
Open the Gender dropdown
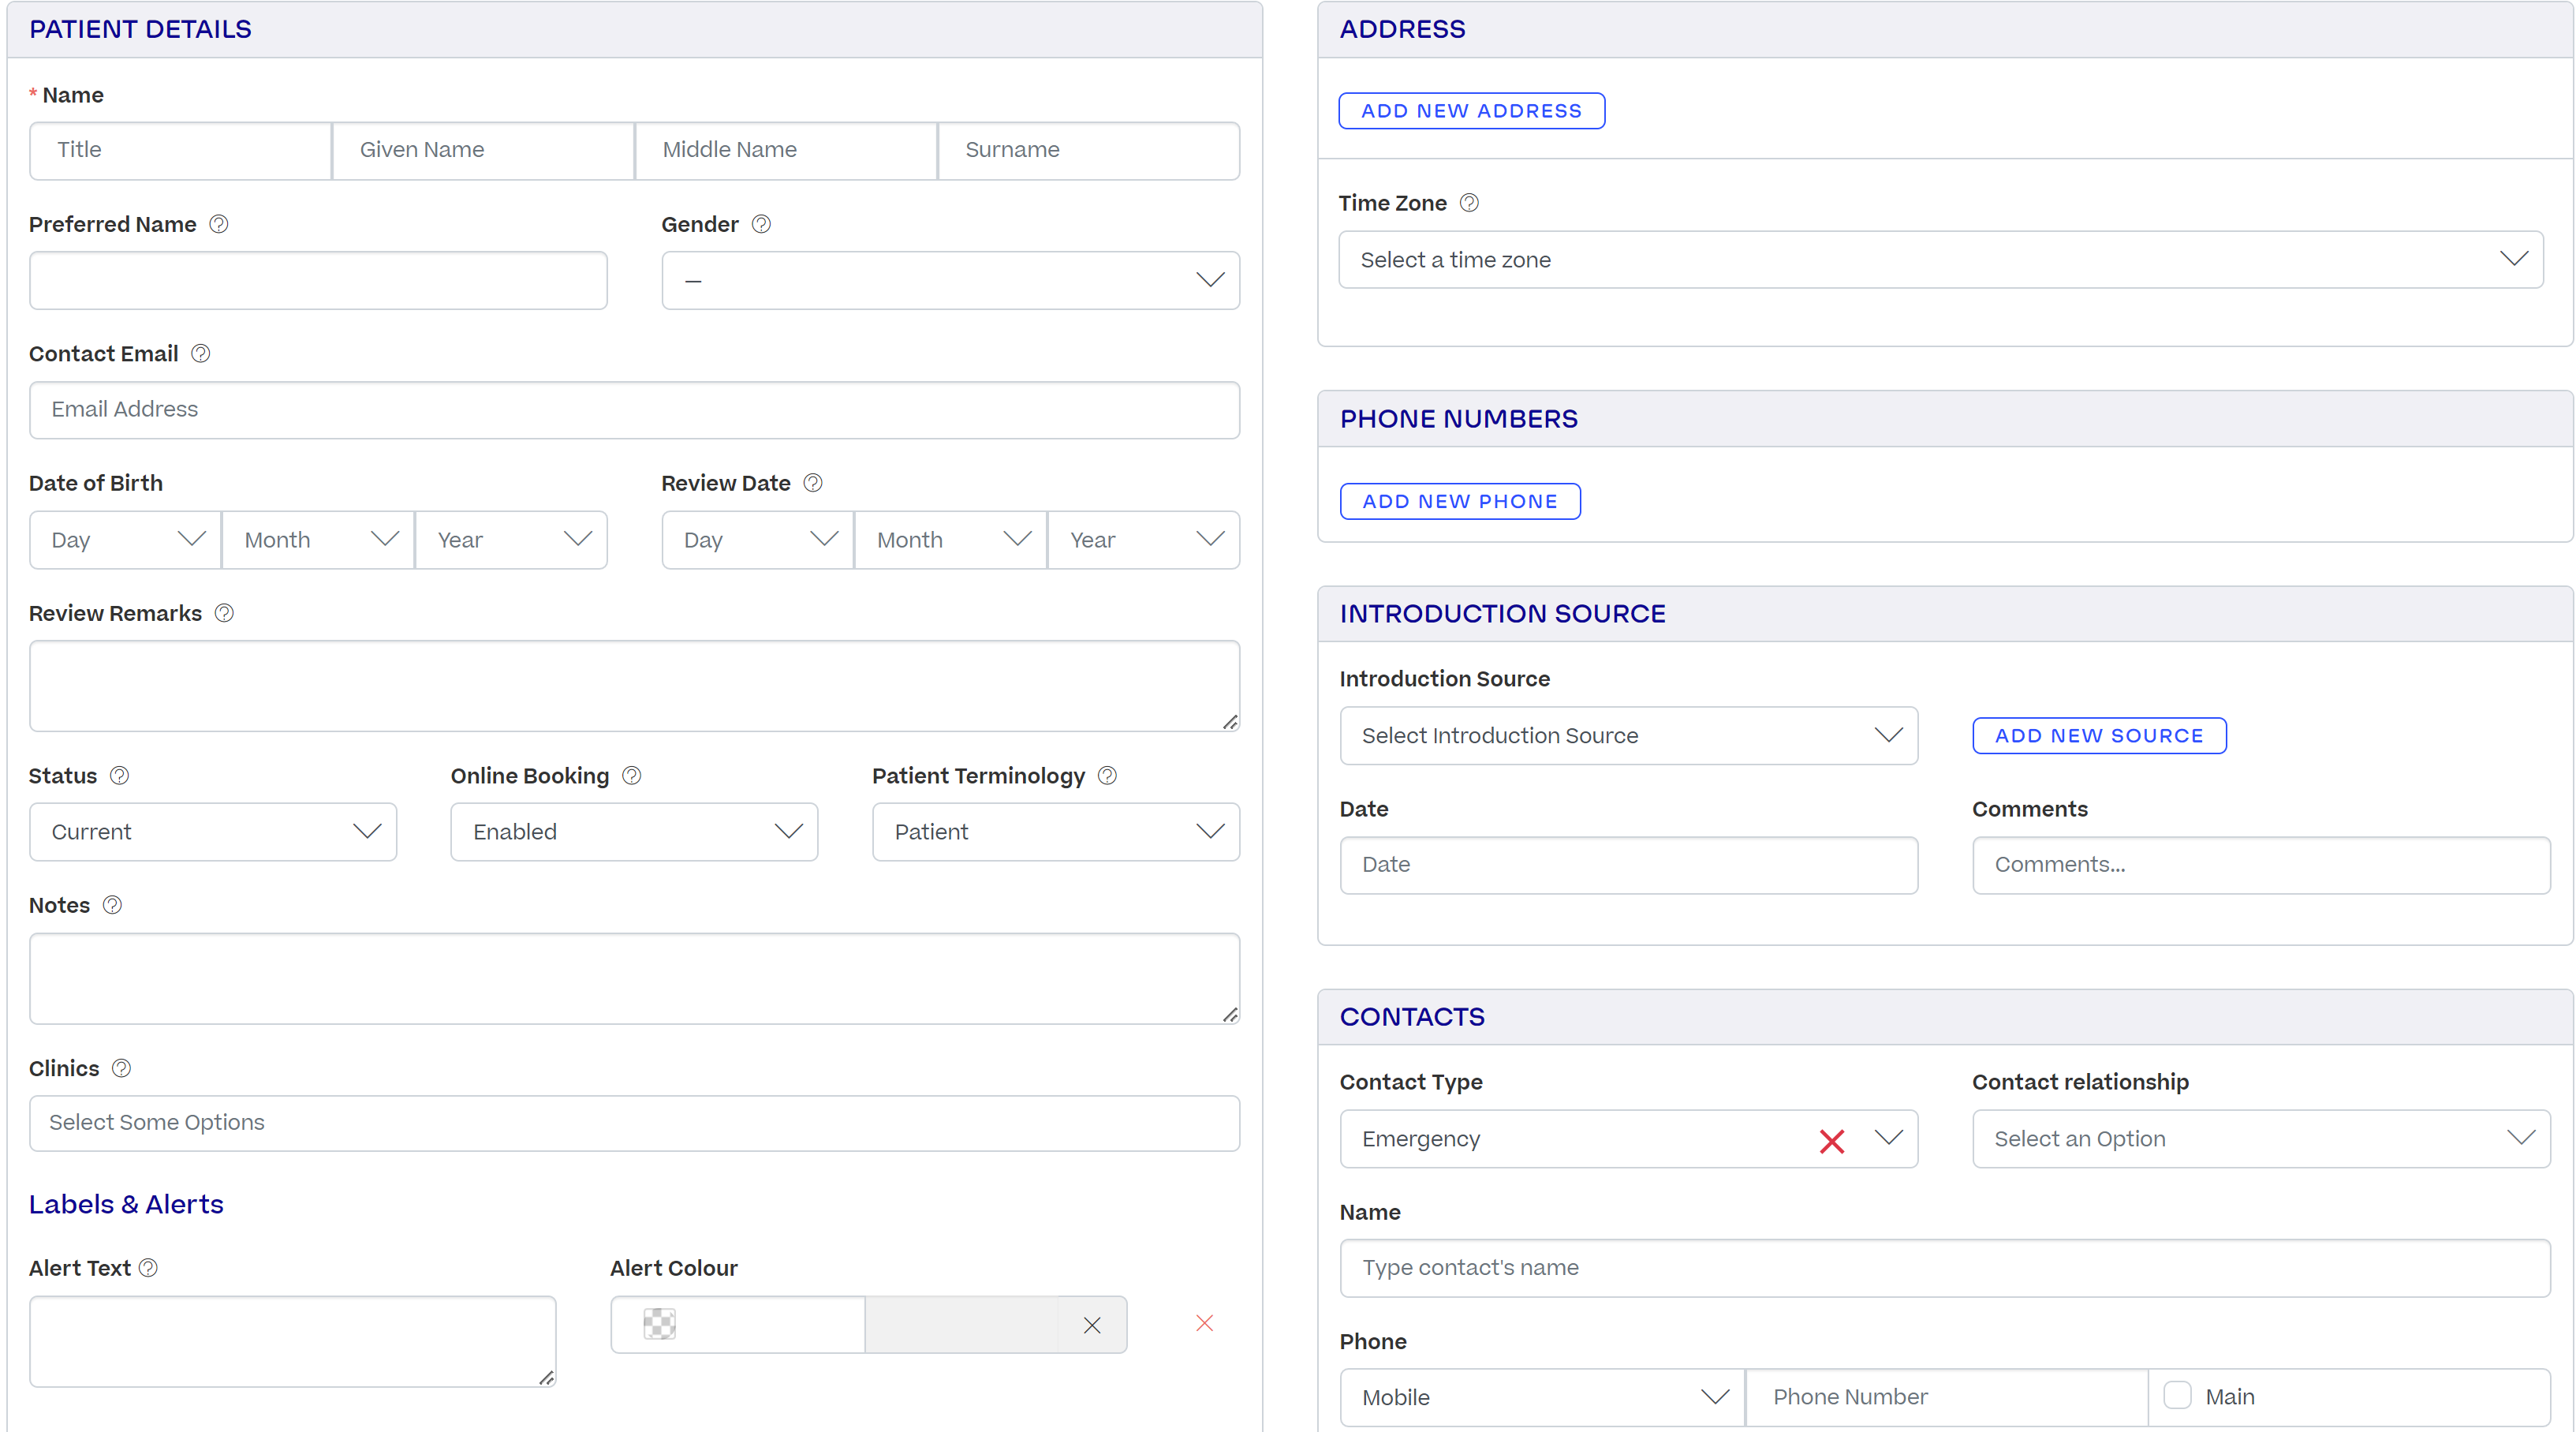(950, 281)
